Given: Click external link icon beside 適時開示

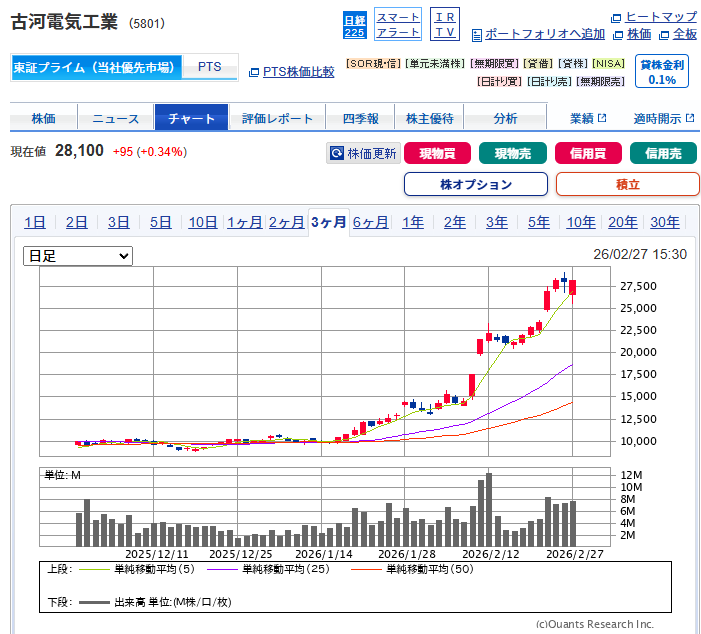Looking at the screenshot, I should pyautogui.click(x=690, y=118).
